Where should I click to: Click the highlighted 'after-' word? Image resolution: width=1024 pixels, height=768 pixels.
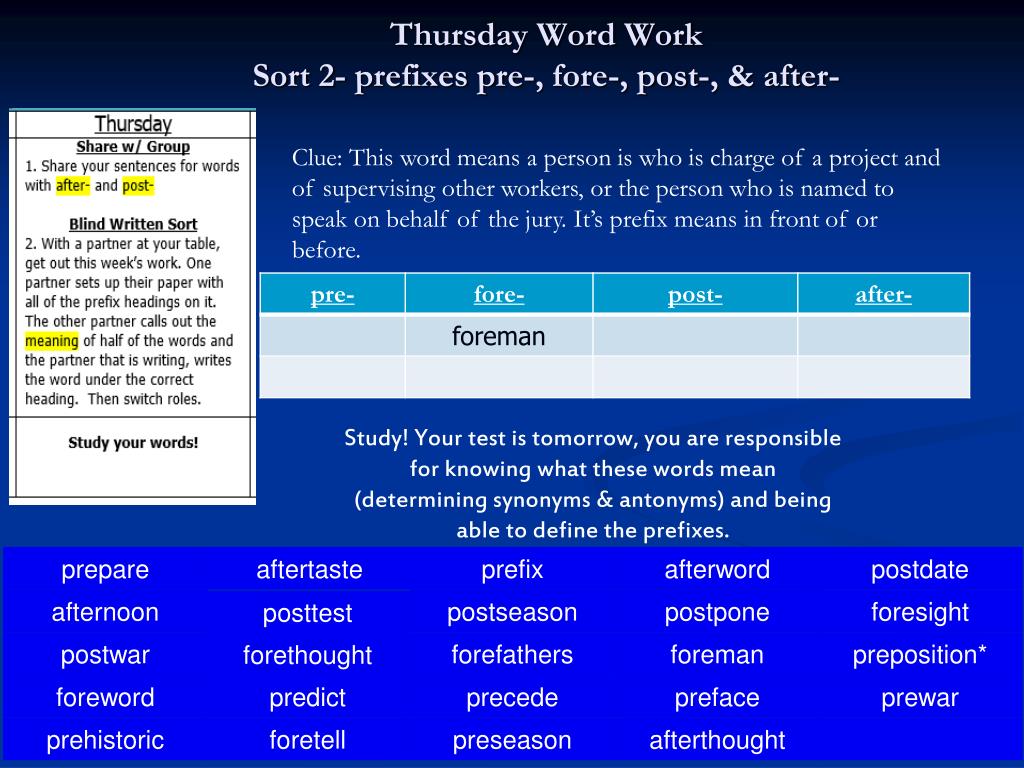[x=72, y=185]
